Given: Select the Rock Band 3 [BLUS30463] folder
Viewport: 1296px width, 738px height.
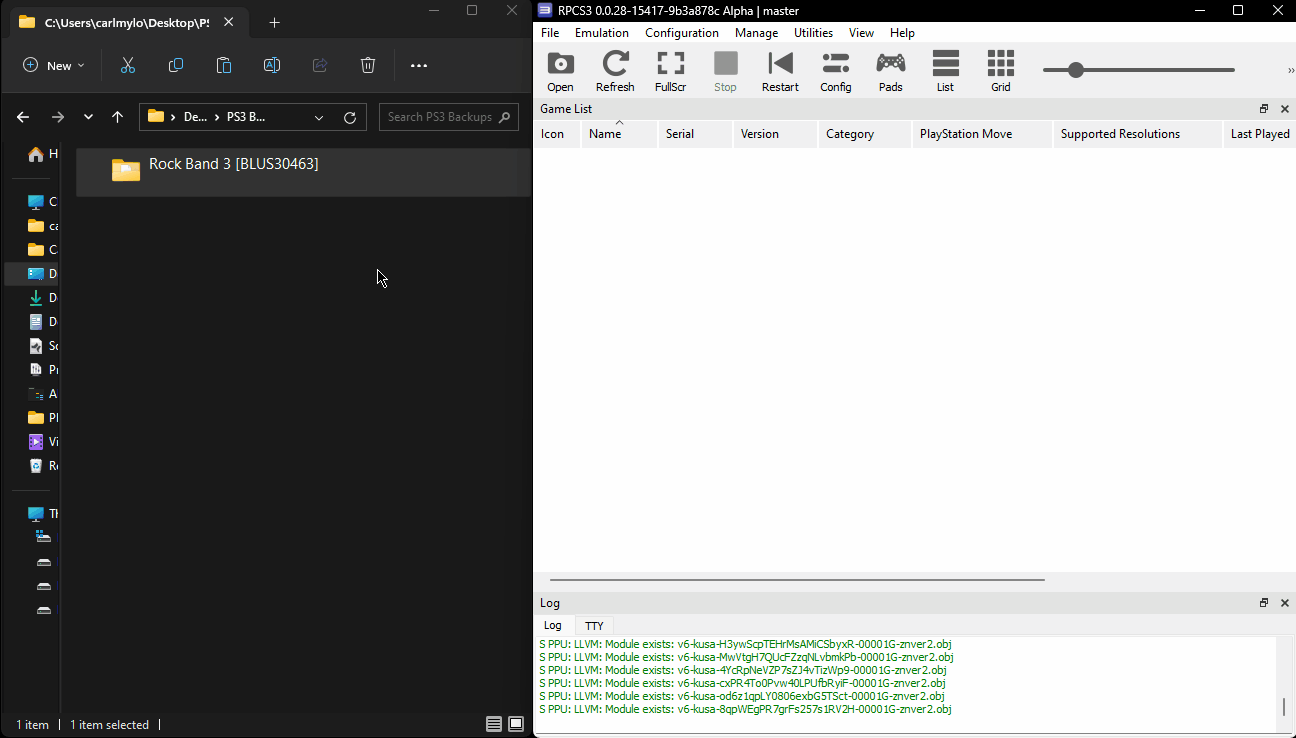Looking at the screenshot, I should click(302, 172).
